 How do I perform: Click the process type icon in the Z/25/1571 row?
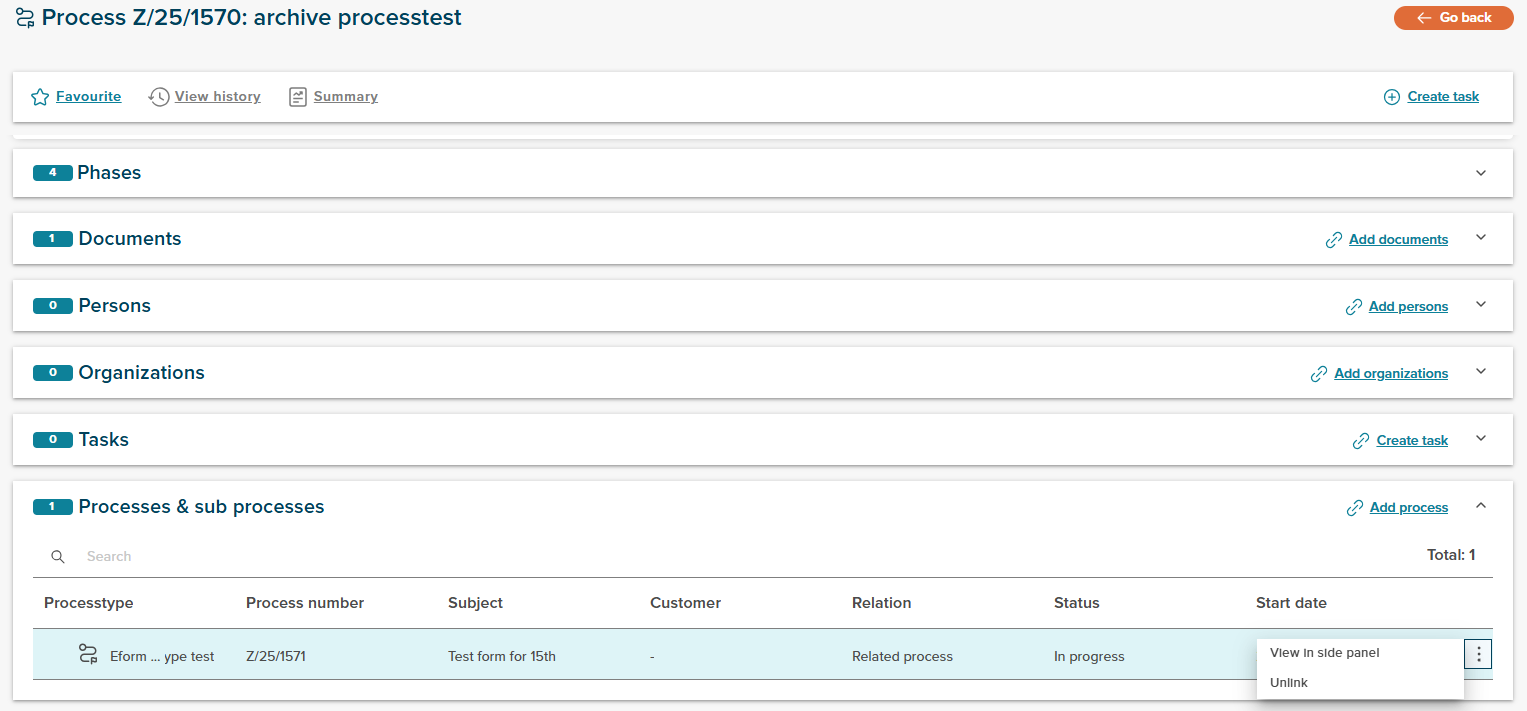(x=88, y=655)
